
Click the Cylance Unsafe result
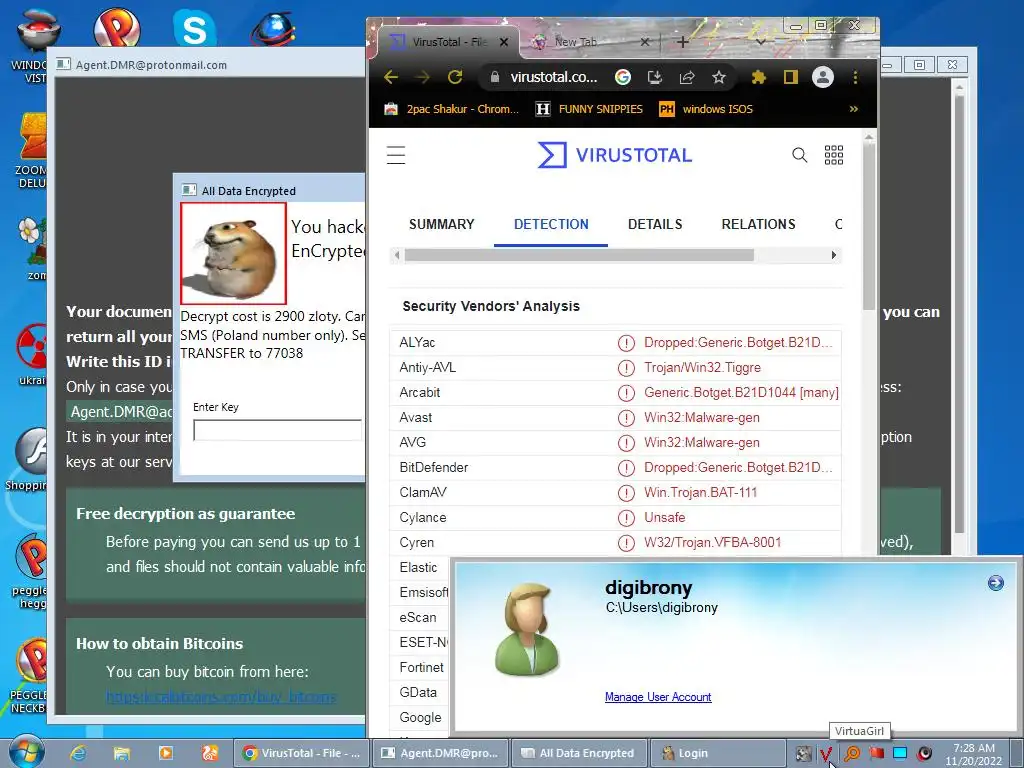[665, 517]
